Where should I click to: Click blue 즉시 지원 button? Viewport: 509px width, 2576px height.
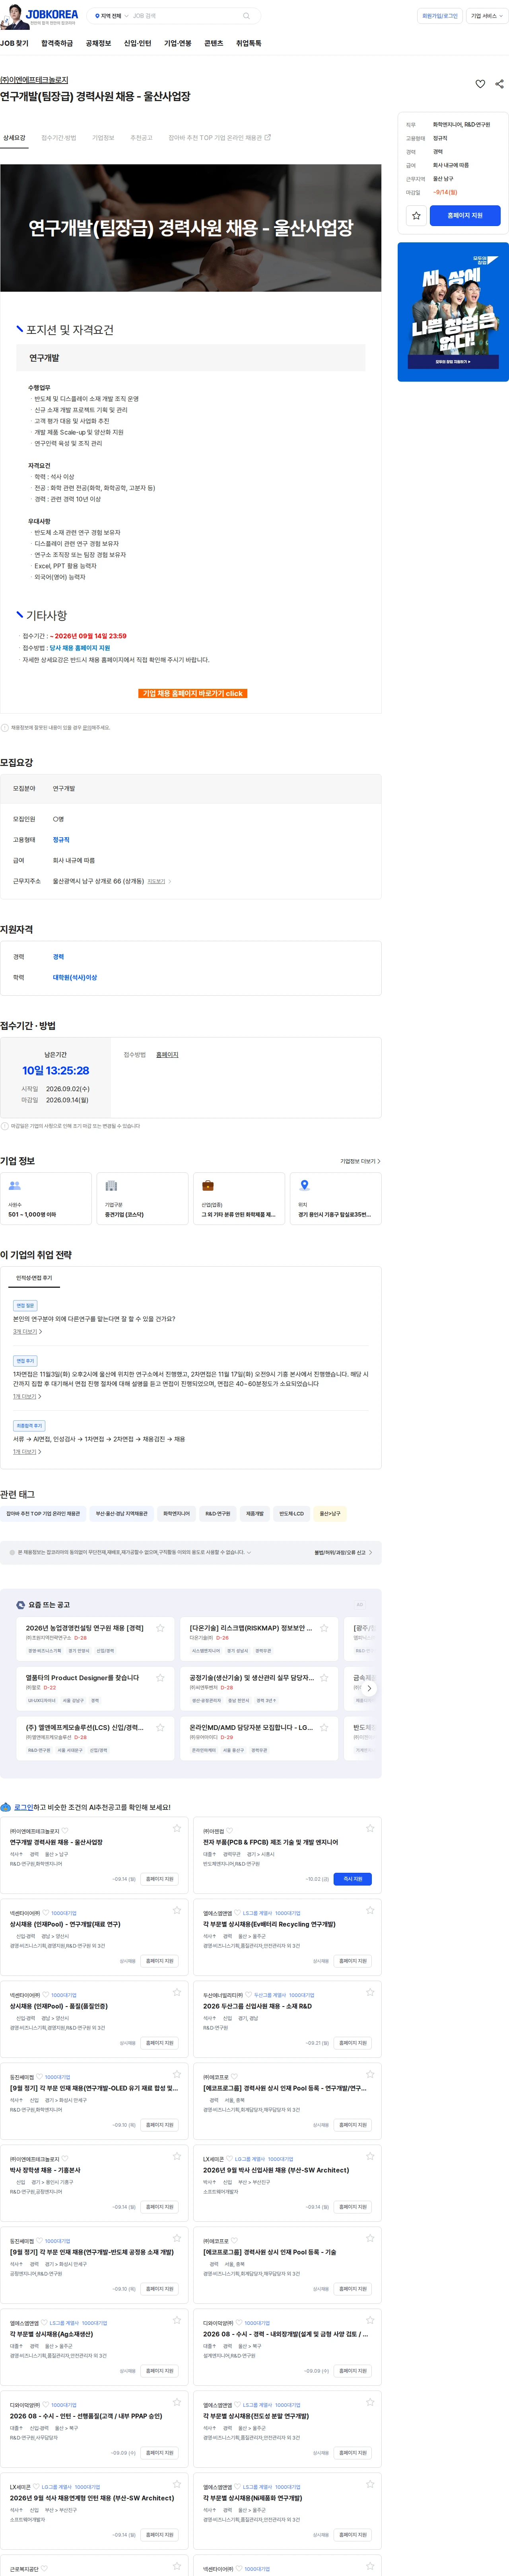[353, 1879]
